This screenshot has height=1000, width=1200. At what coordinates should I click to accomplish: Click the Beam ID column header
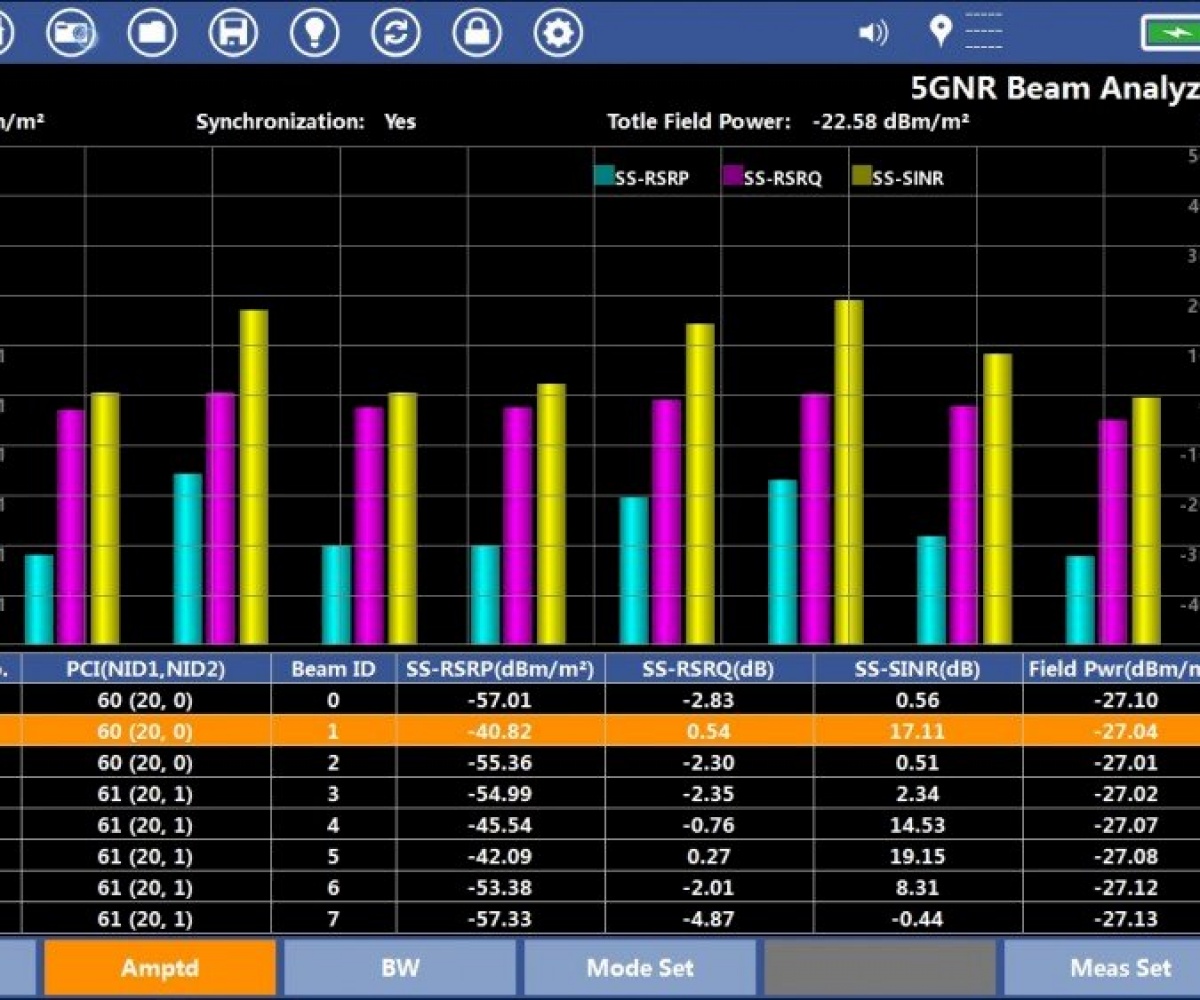[333, 669]
